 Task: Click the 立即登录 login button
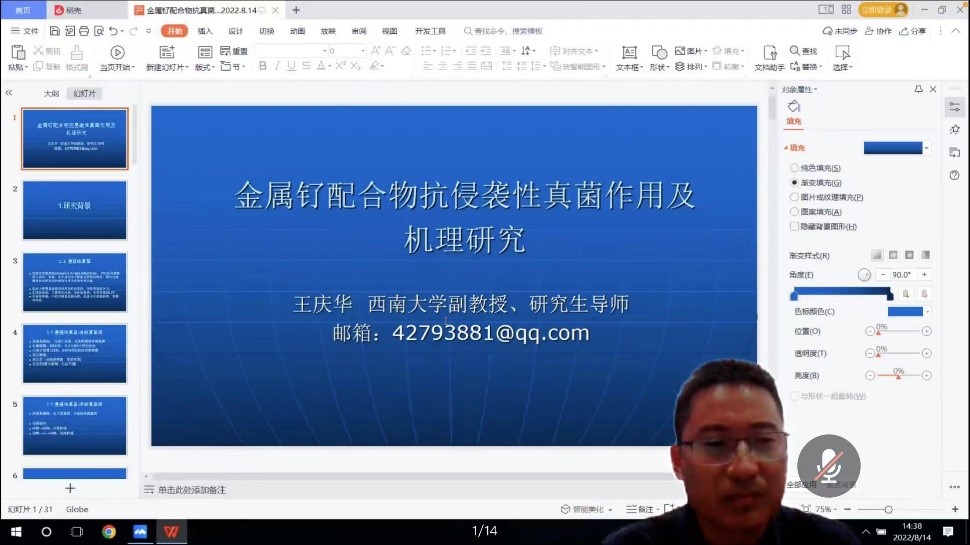pyautogui.click(x=883, y=9)
